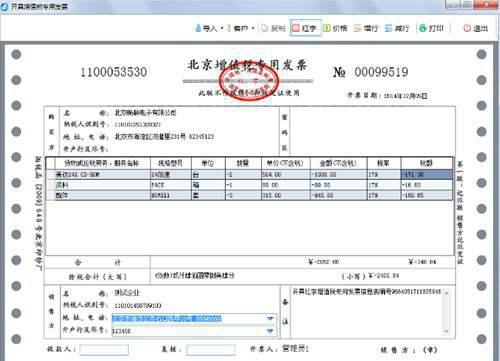Select the 资料 item name cell
The height and width of the screenshot is (361, 500).
(102, 185)
